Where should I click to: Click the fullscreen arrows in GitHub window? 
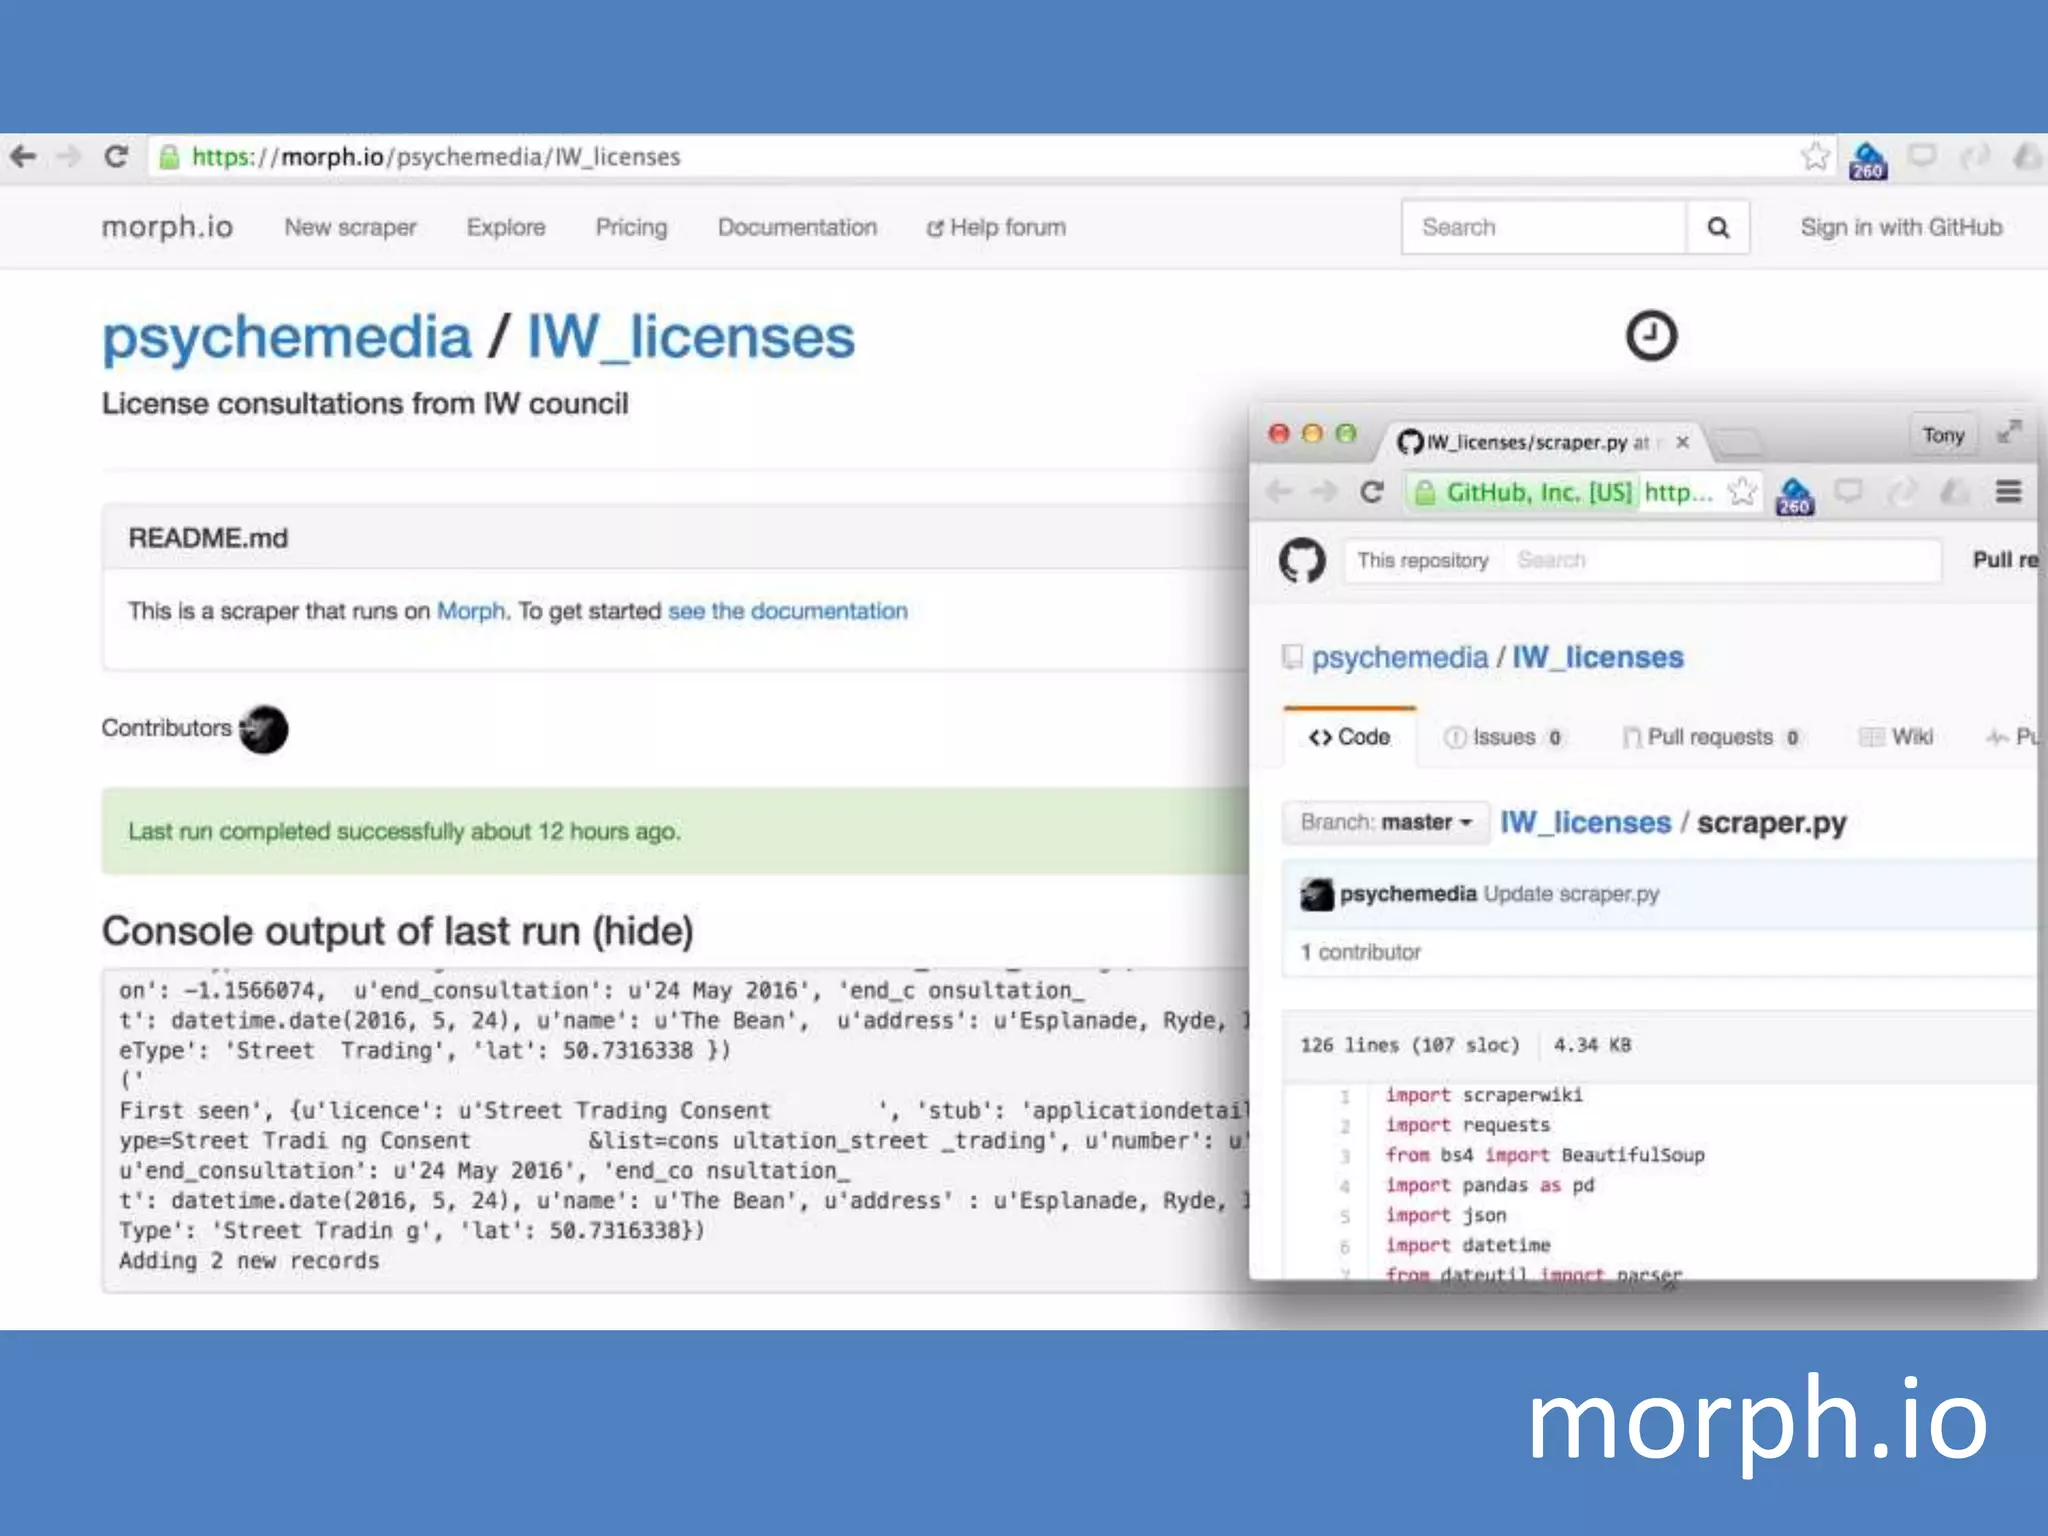[2009, 432]
